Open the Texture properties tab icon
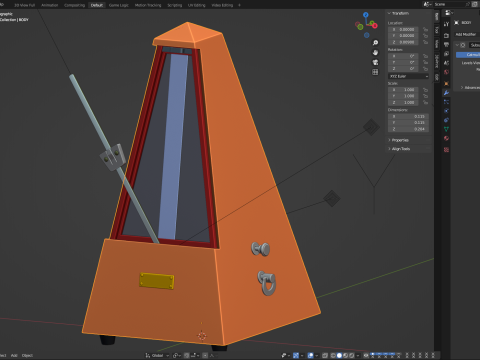 click(446, 150)
